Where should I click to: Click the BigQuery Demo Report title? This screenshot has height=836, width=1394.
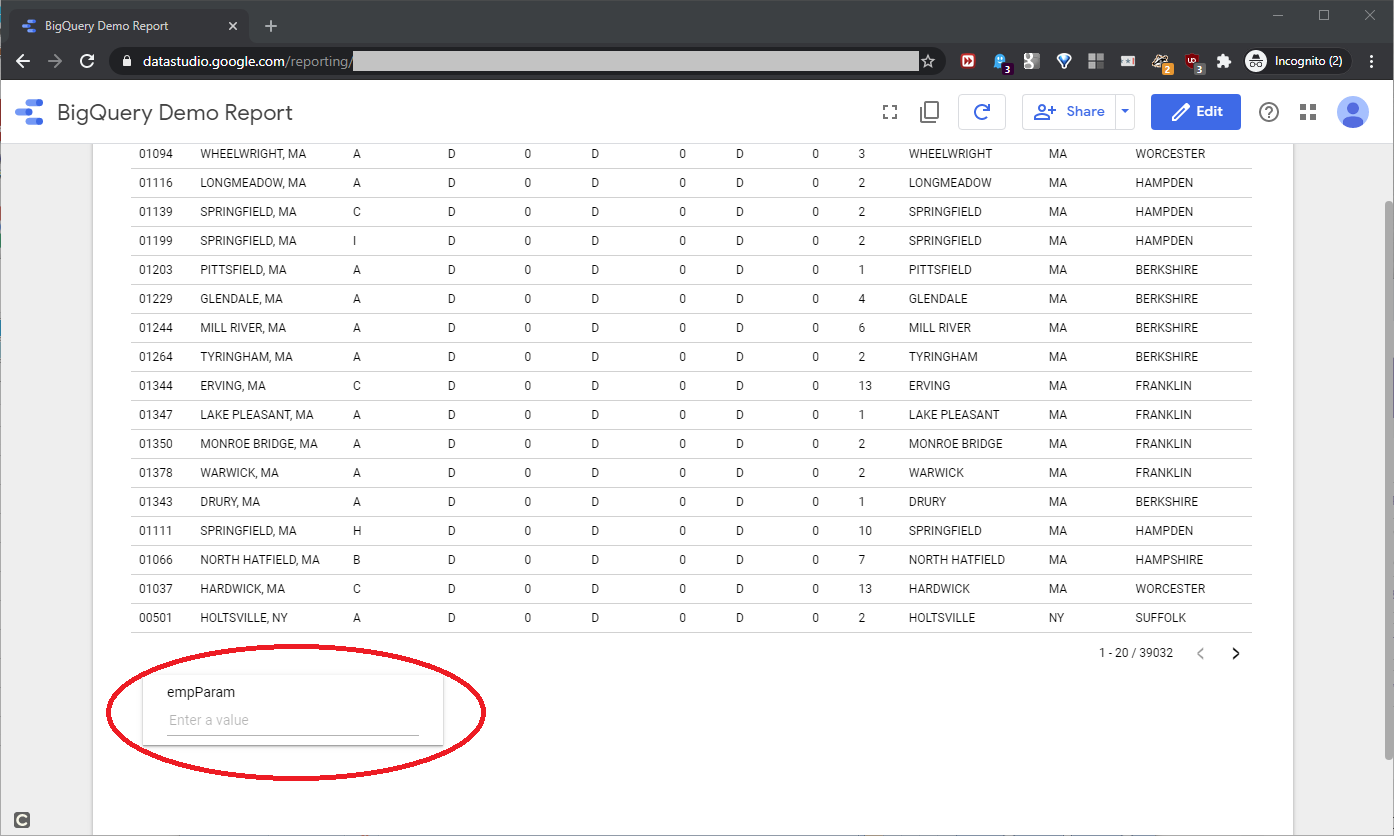point(175,112)
